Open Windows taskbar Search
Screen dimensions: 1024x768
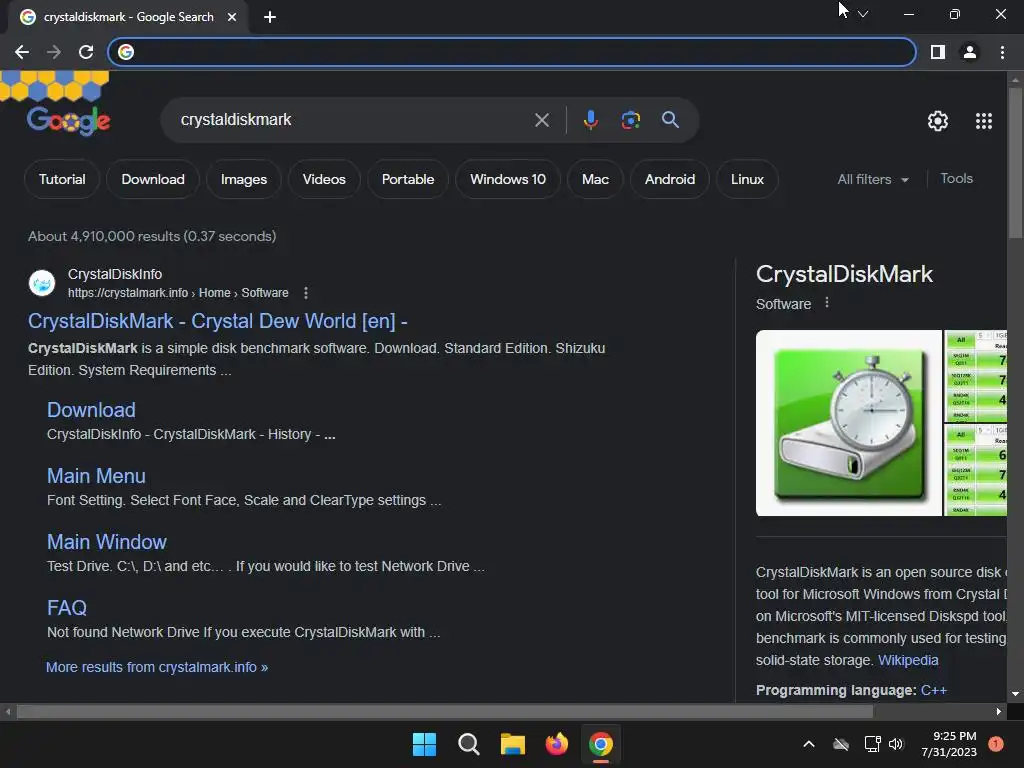468,744
